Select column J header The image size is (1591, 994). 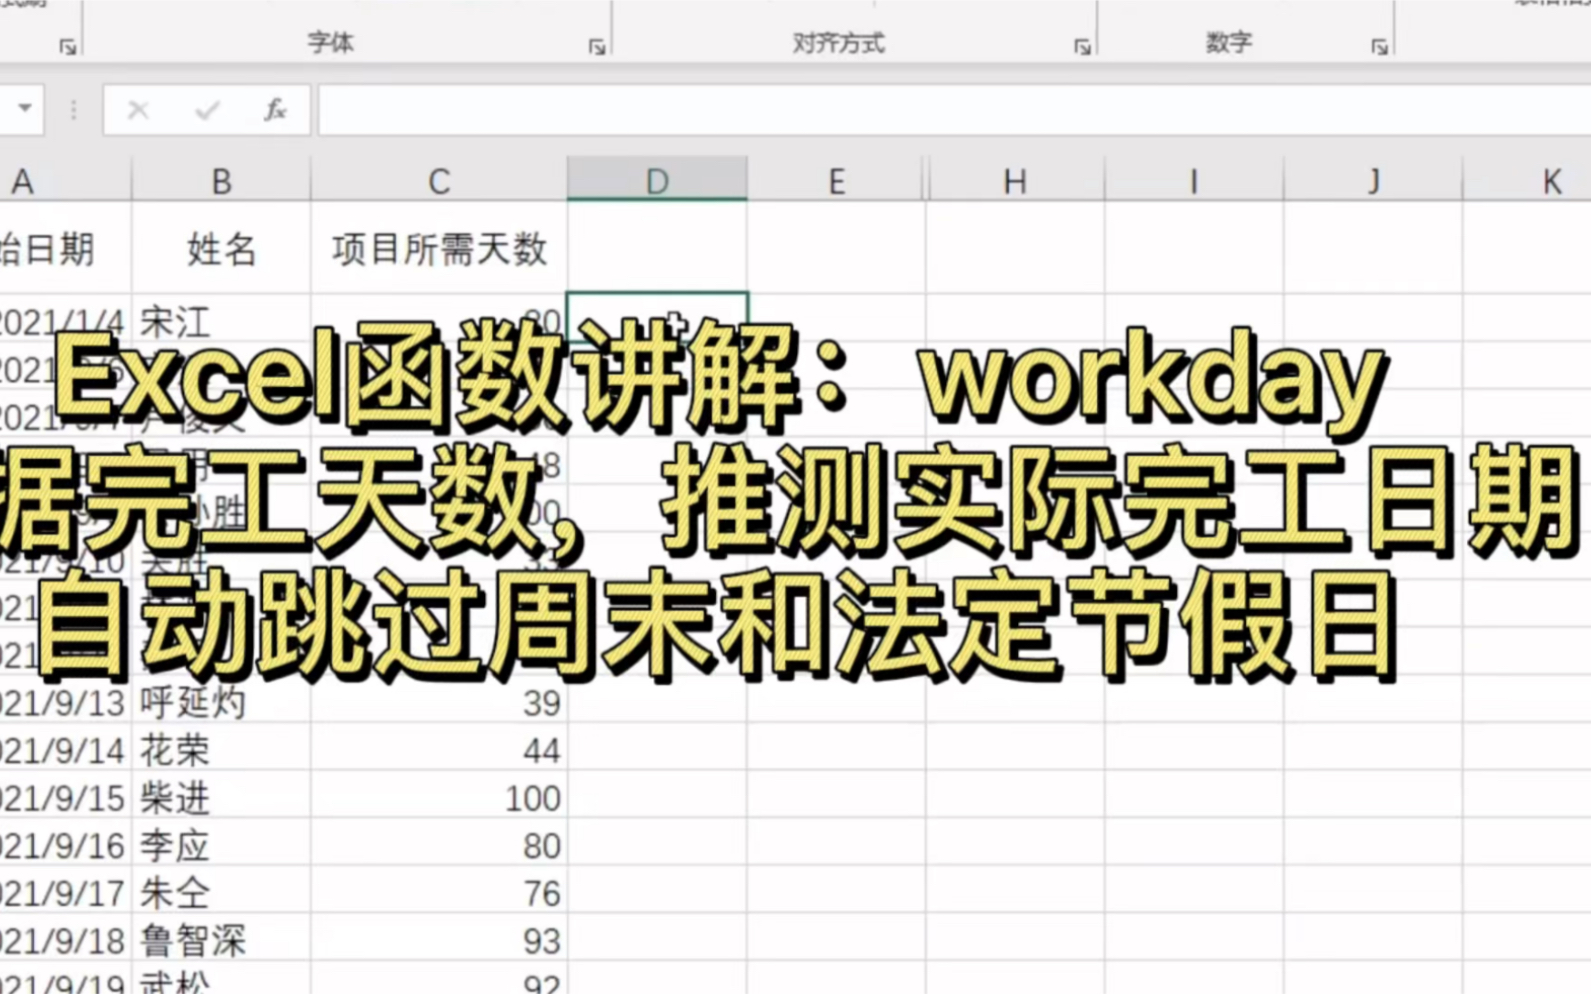coord(1373,181)
